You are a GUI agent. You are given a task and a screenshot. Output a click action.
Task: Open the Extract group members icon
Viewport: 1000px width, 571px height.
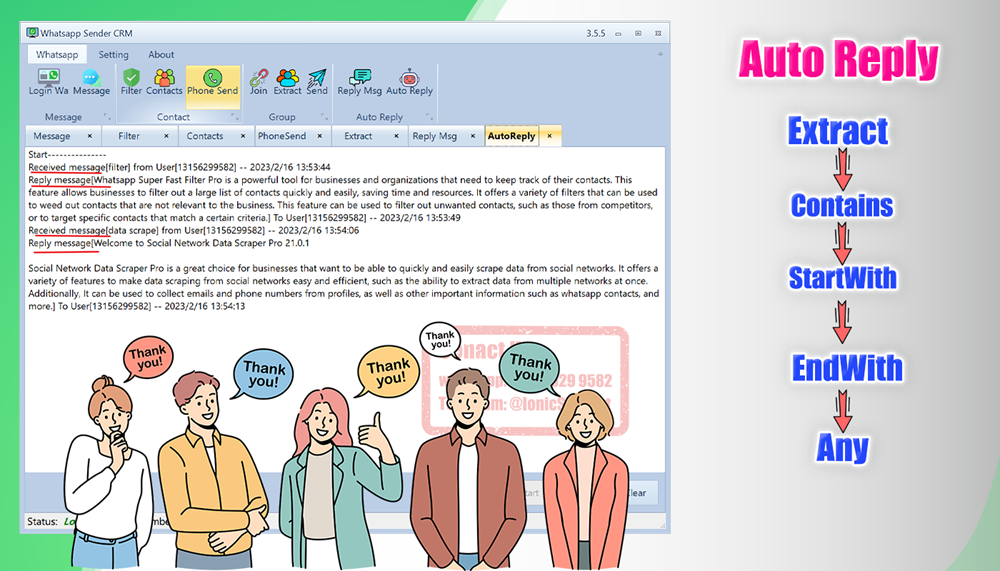pyautogui.click(x=288, y=82)
